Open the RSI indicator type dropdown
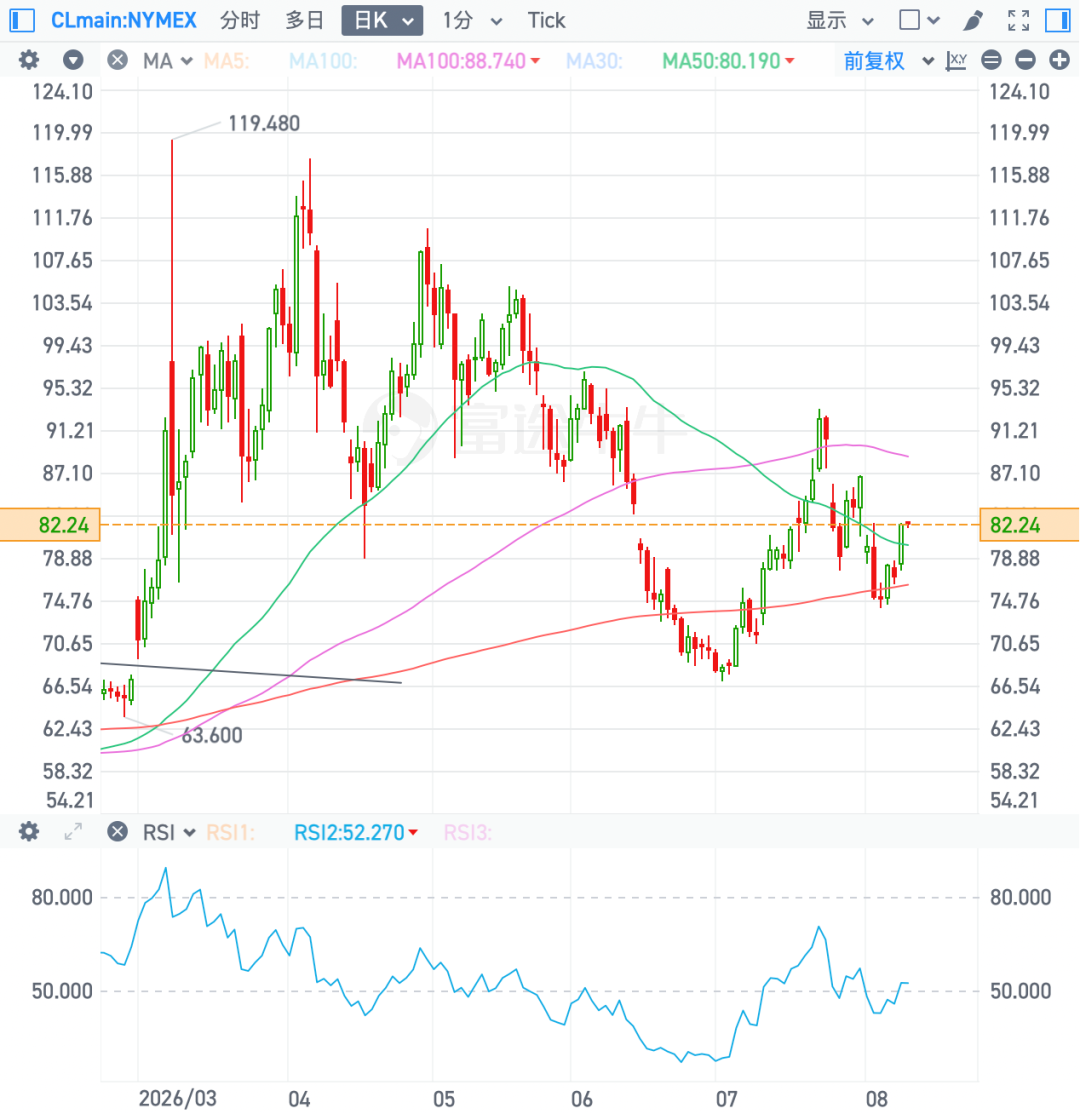Viewport: 1080px width, 1114px height. (169, 832)
